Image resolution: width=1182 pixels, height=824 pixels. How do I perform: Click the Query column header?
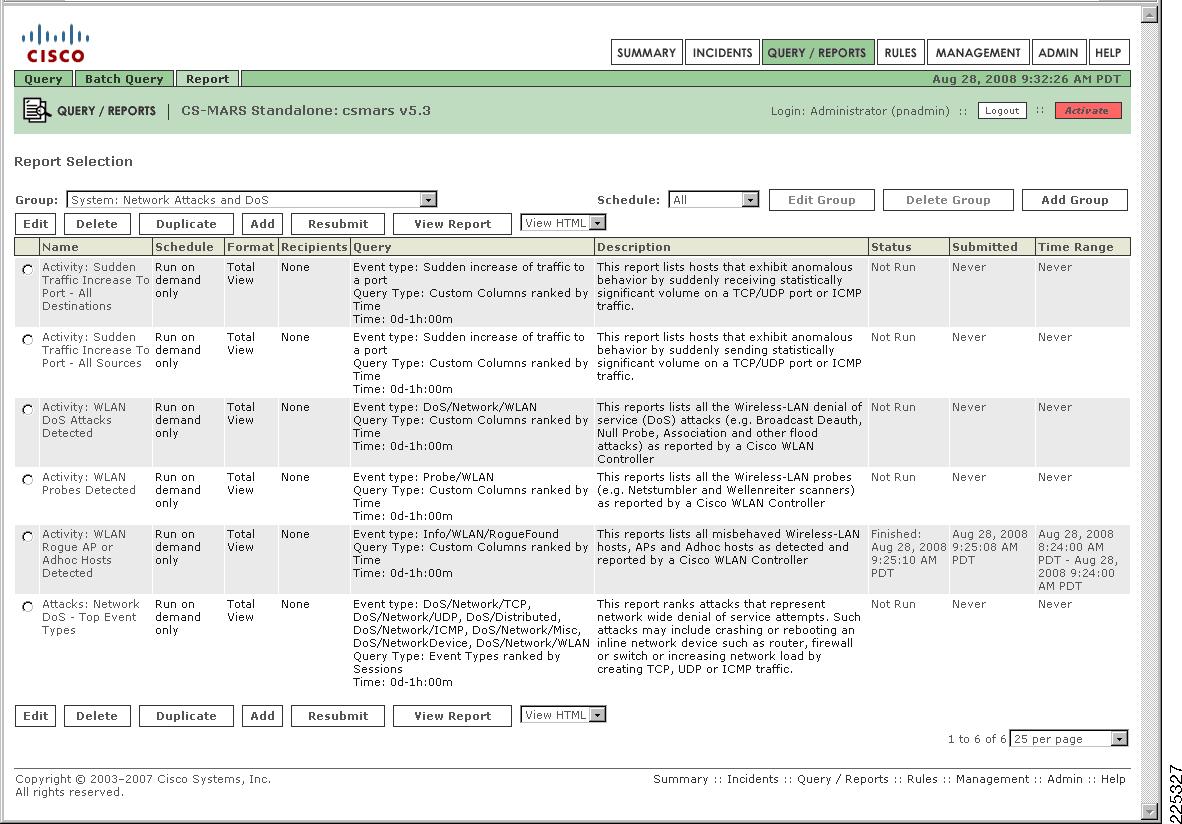472,247
